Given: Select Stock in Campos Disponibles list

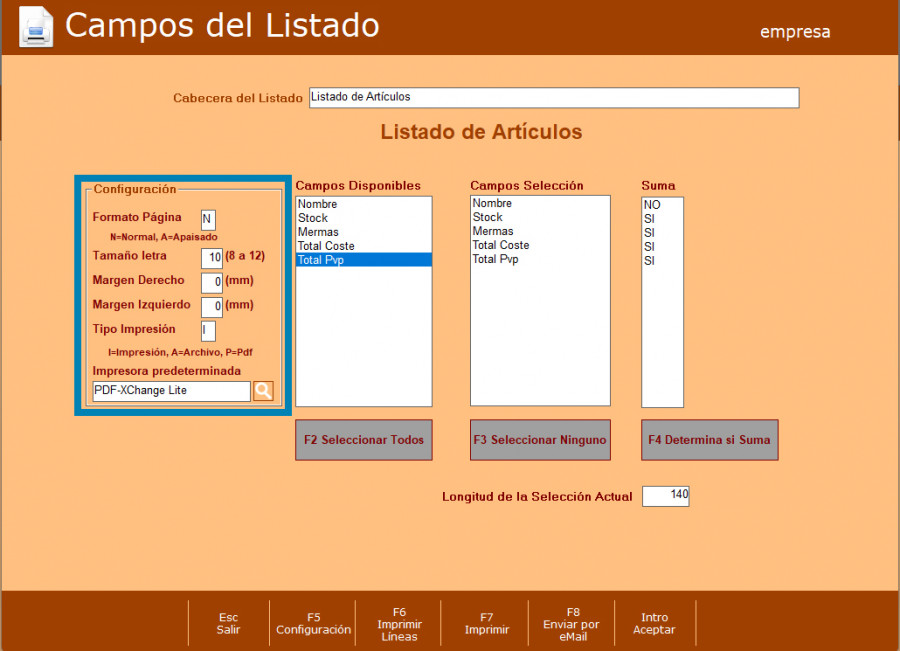Looking at the screenshot, I should coord(313,218).
